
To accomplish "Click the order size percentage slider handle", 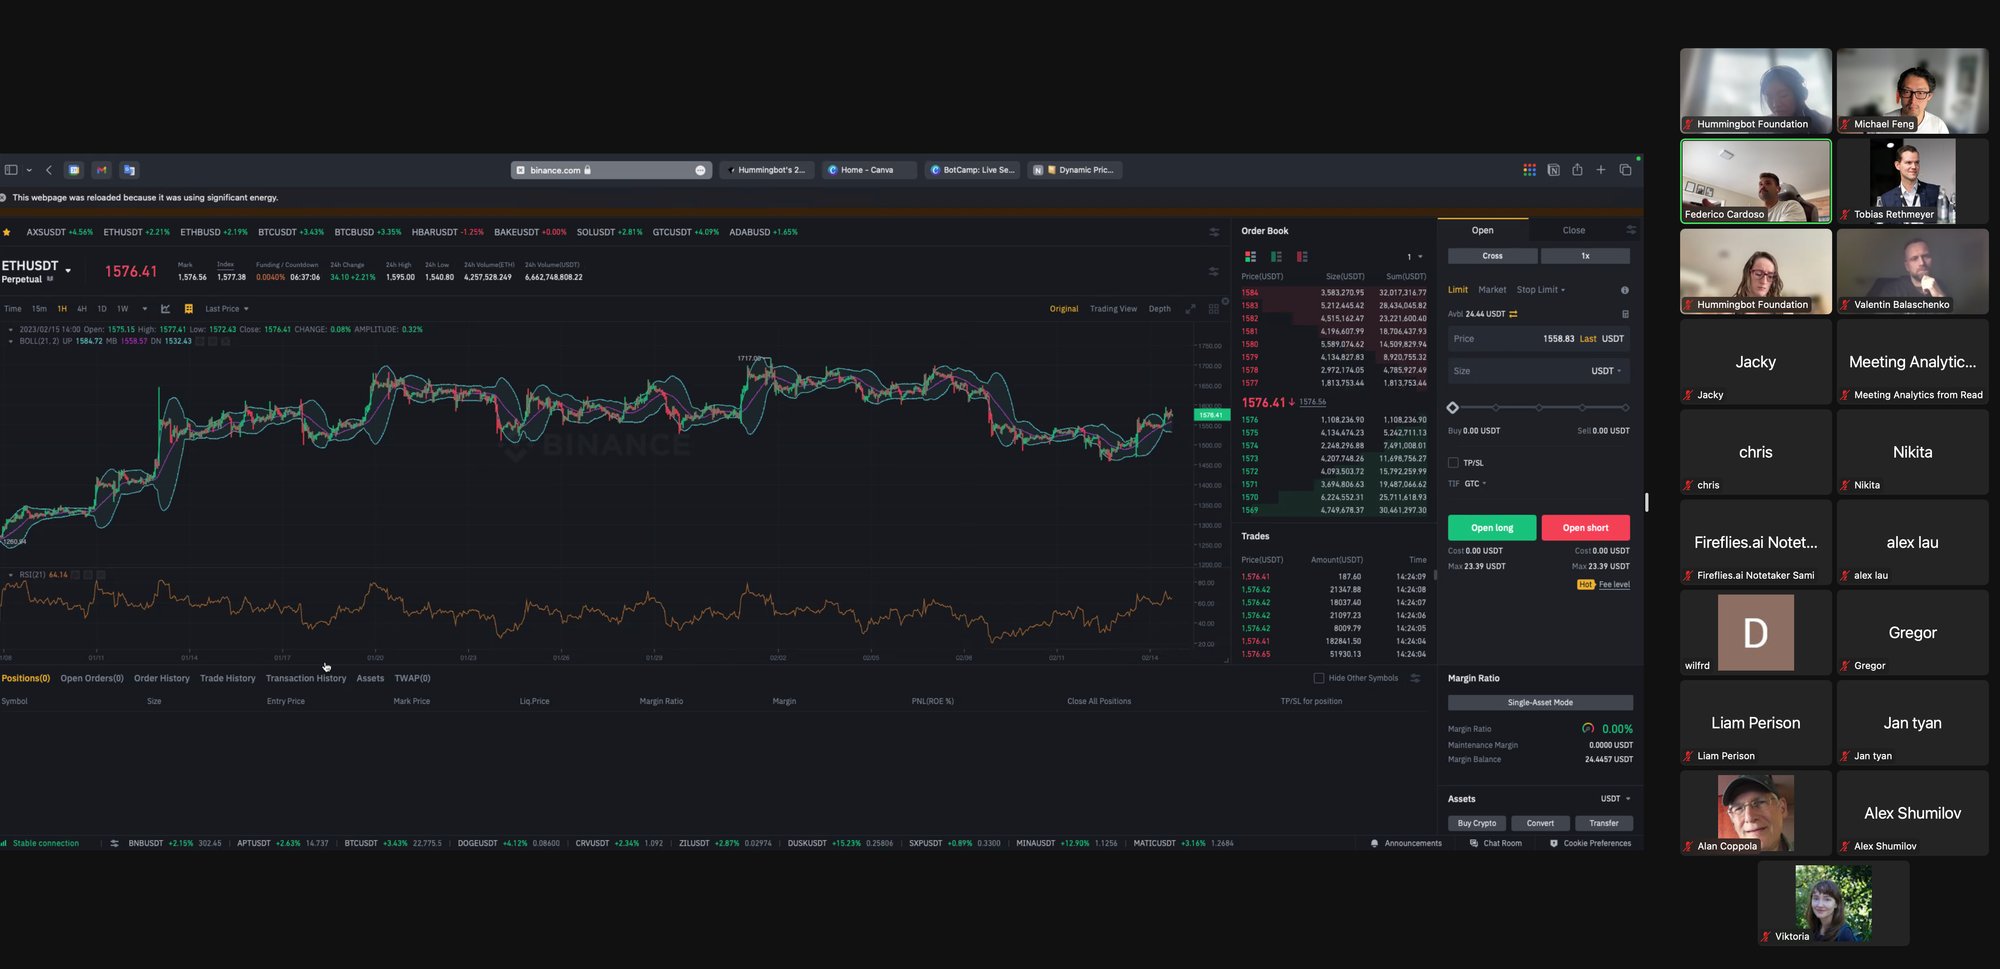I will (x=1453, y=407).
